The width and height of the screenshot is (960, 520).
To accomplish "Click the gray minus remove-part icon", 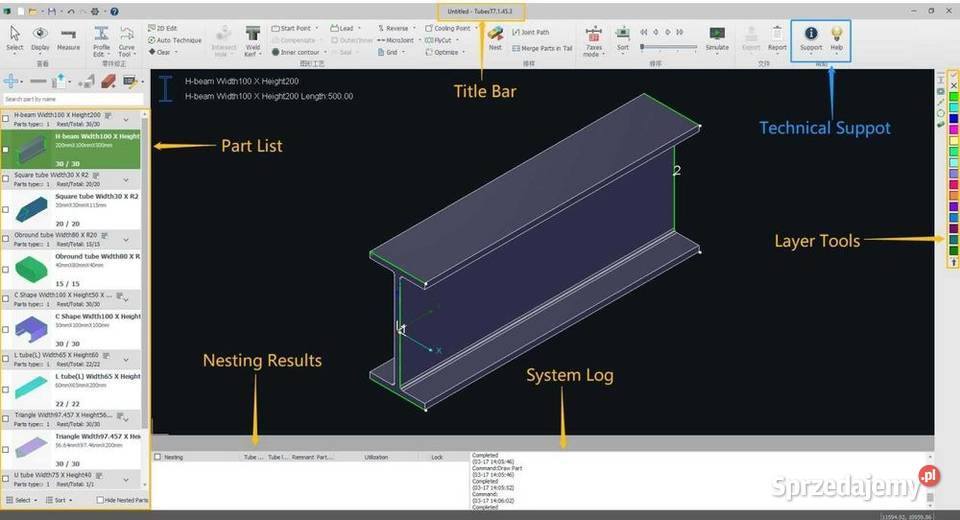I will point(38,81).
